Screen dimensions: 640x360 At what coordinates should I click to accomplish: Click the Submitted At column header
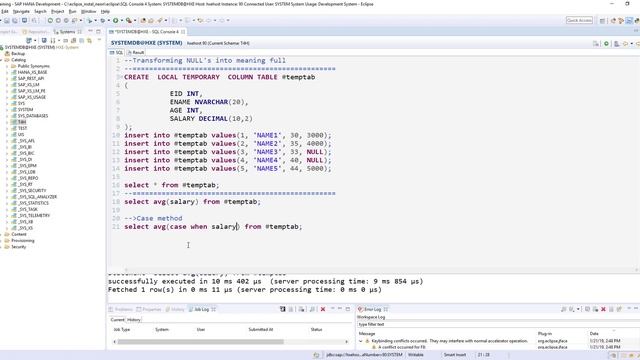click(x=260, y=329)
